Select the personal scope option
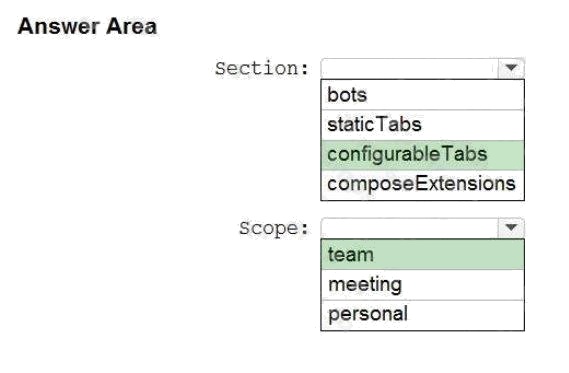This screenshot has height=373, width=569. 422,315
